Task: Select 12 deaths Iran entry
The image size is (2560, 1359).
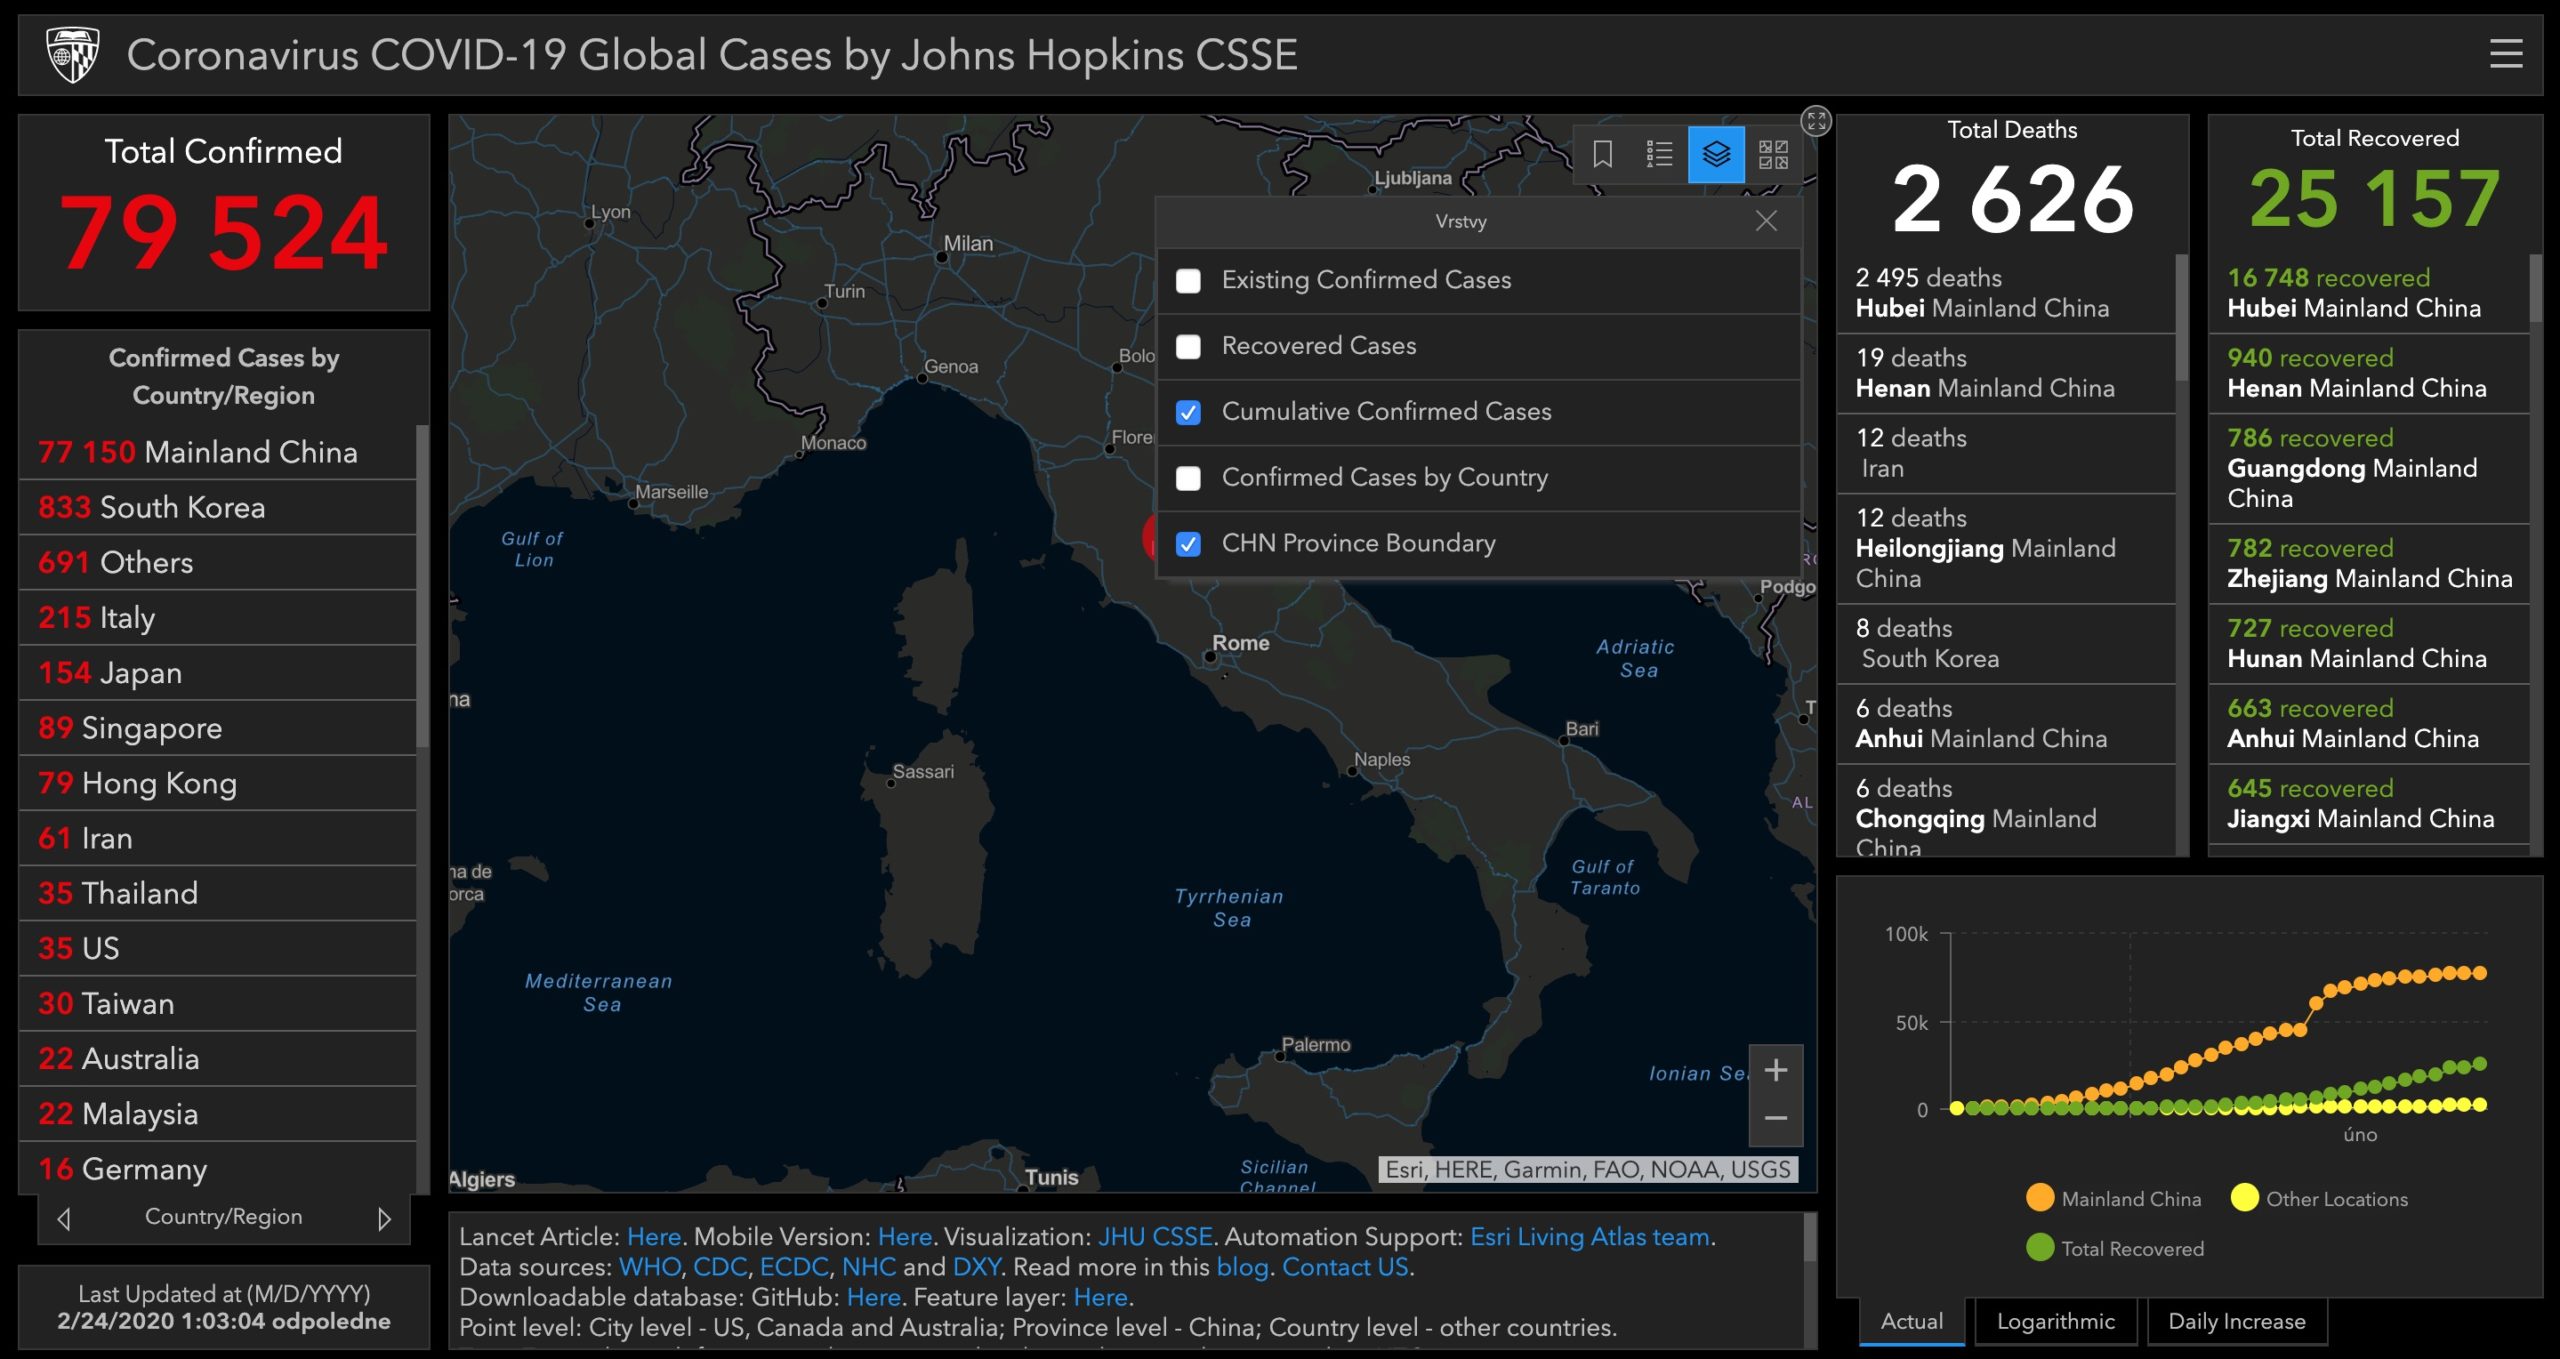Action: click(x=2006, y=453)
